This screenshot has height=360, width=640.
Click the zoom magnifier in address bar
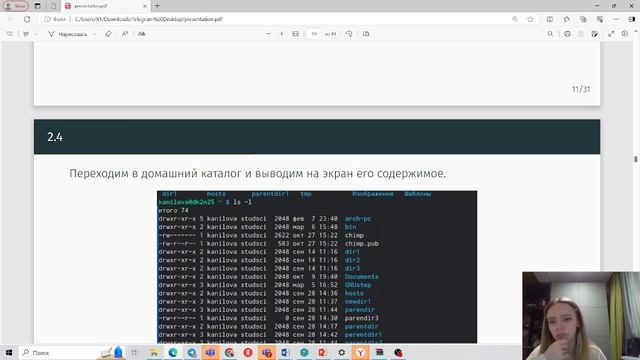pos(515,19)
